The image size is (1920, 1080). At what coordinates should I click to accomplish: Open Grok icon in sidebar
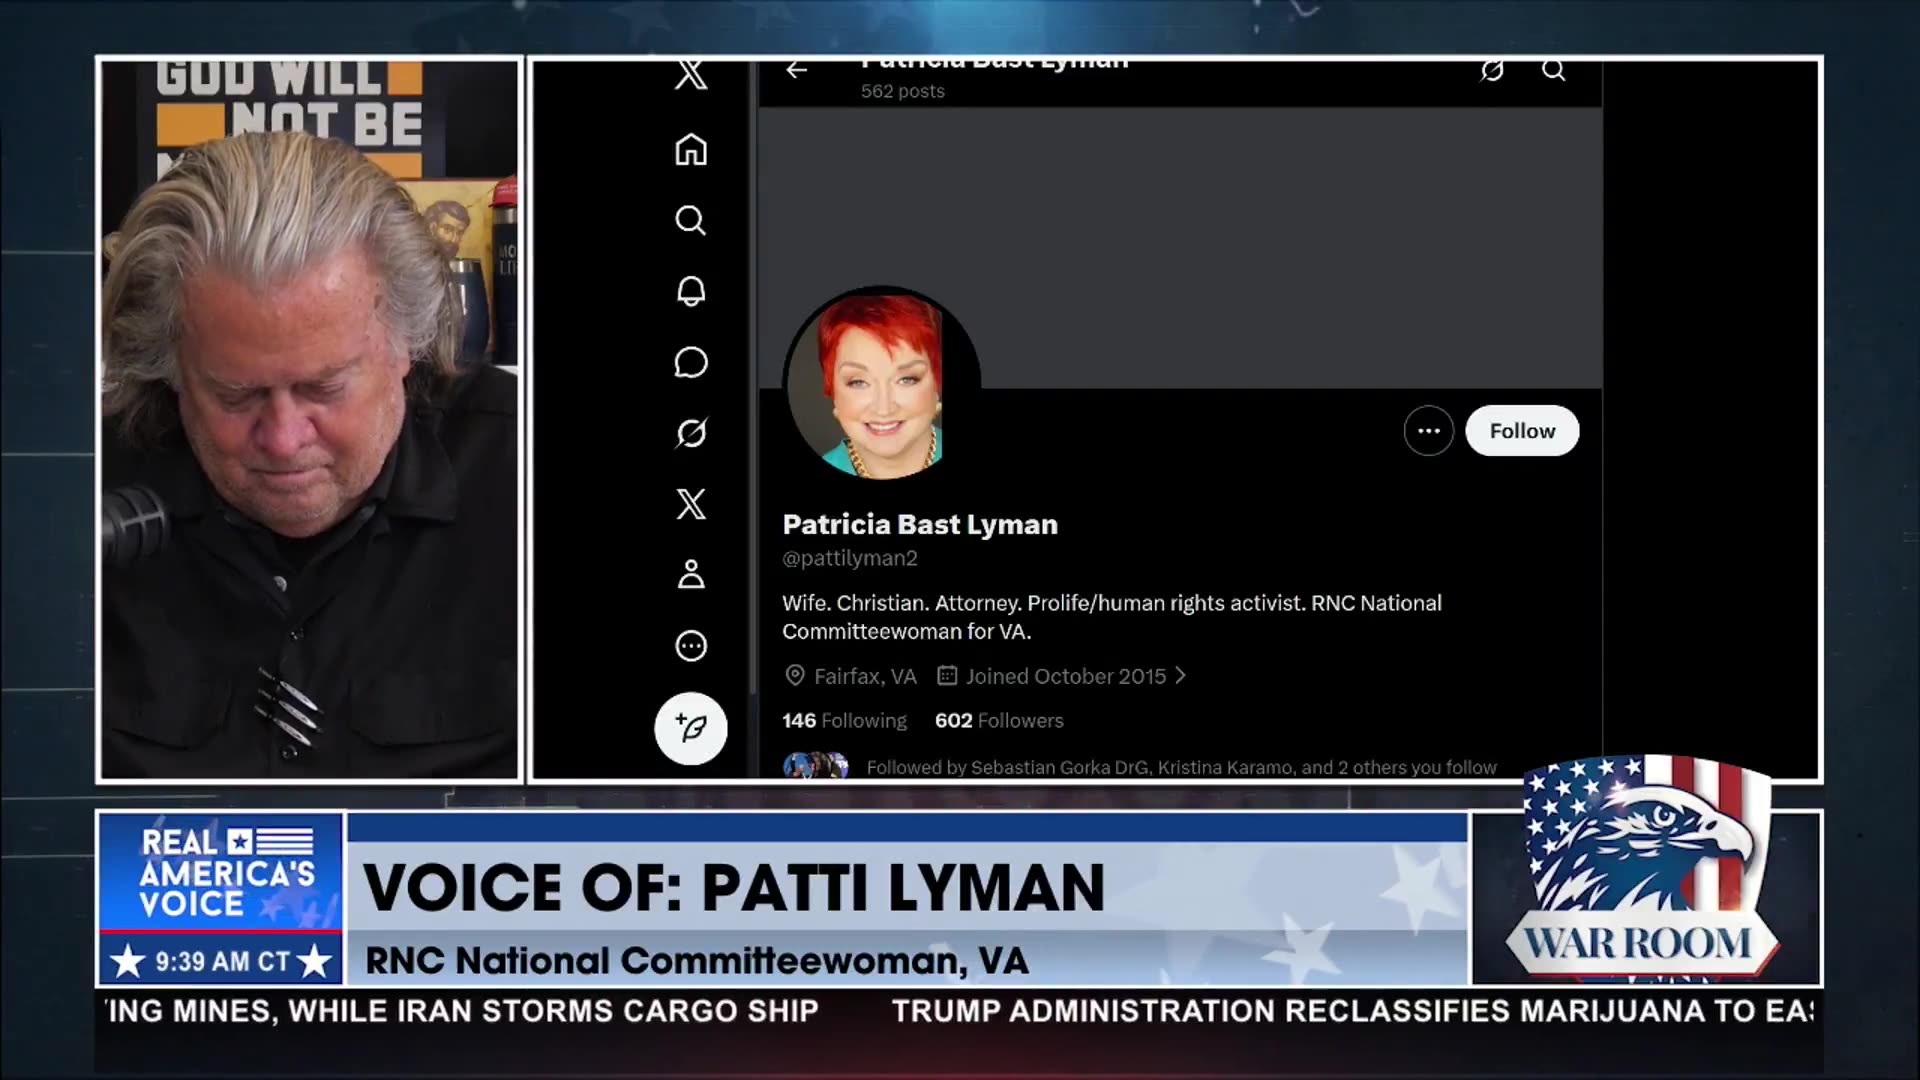pos(691,433)
